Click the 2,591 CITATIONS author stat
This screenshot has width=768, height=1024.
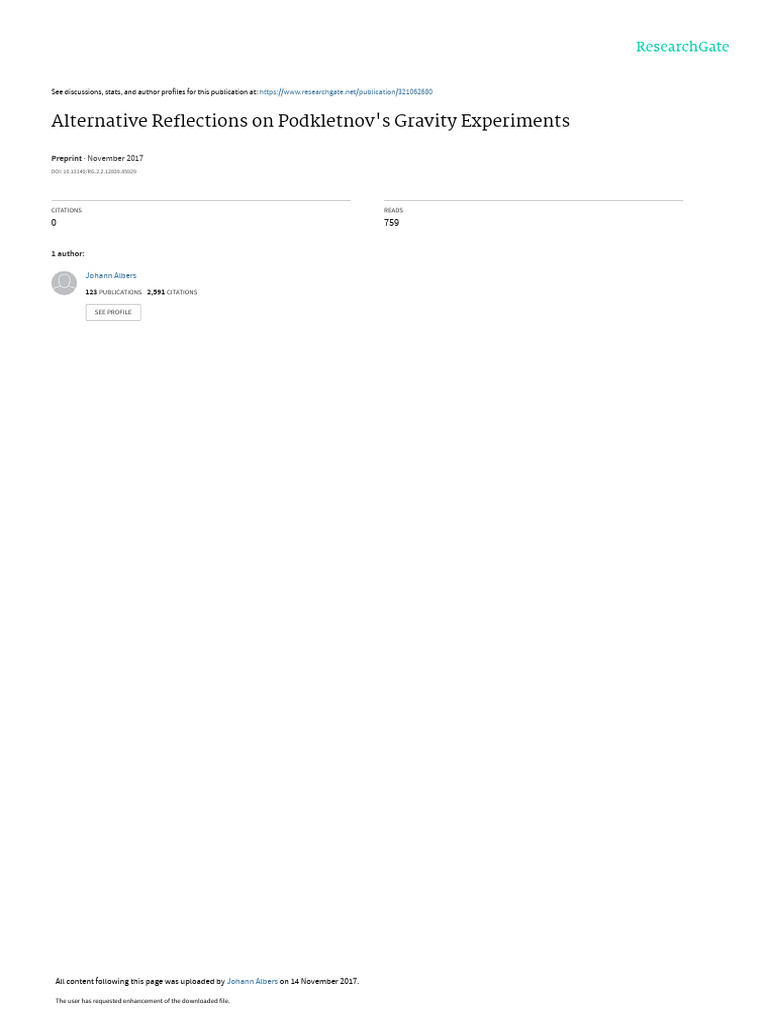[172, 292]
